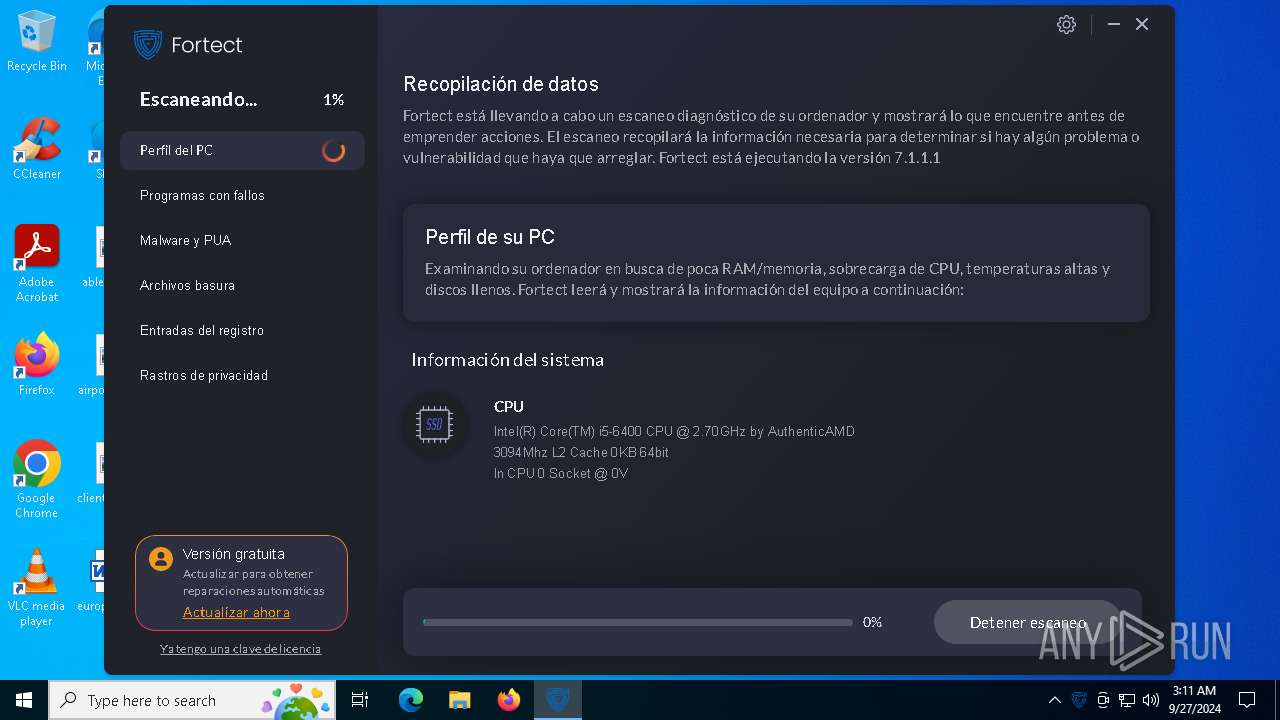
Task: Close the Fortect window
Action: 1142,24
